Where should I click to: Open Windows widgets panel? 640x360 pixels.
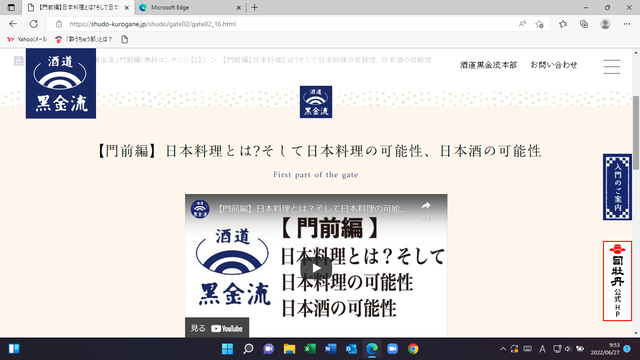coord(14,349)
